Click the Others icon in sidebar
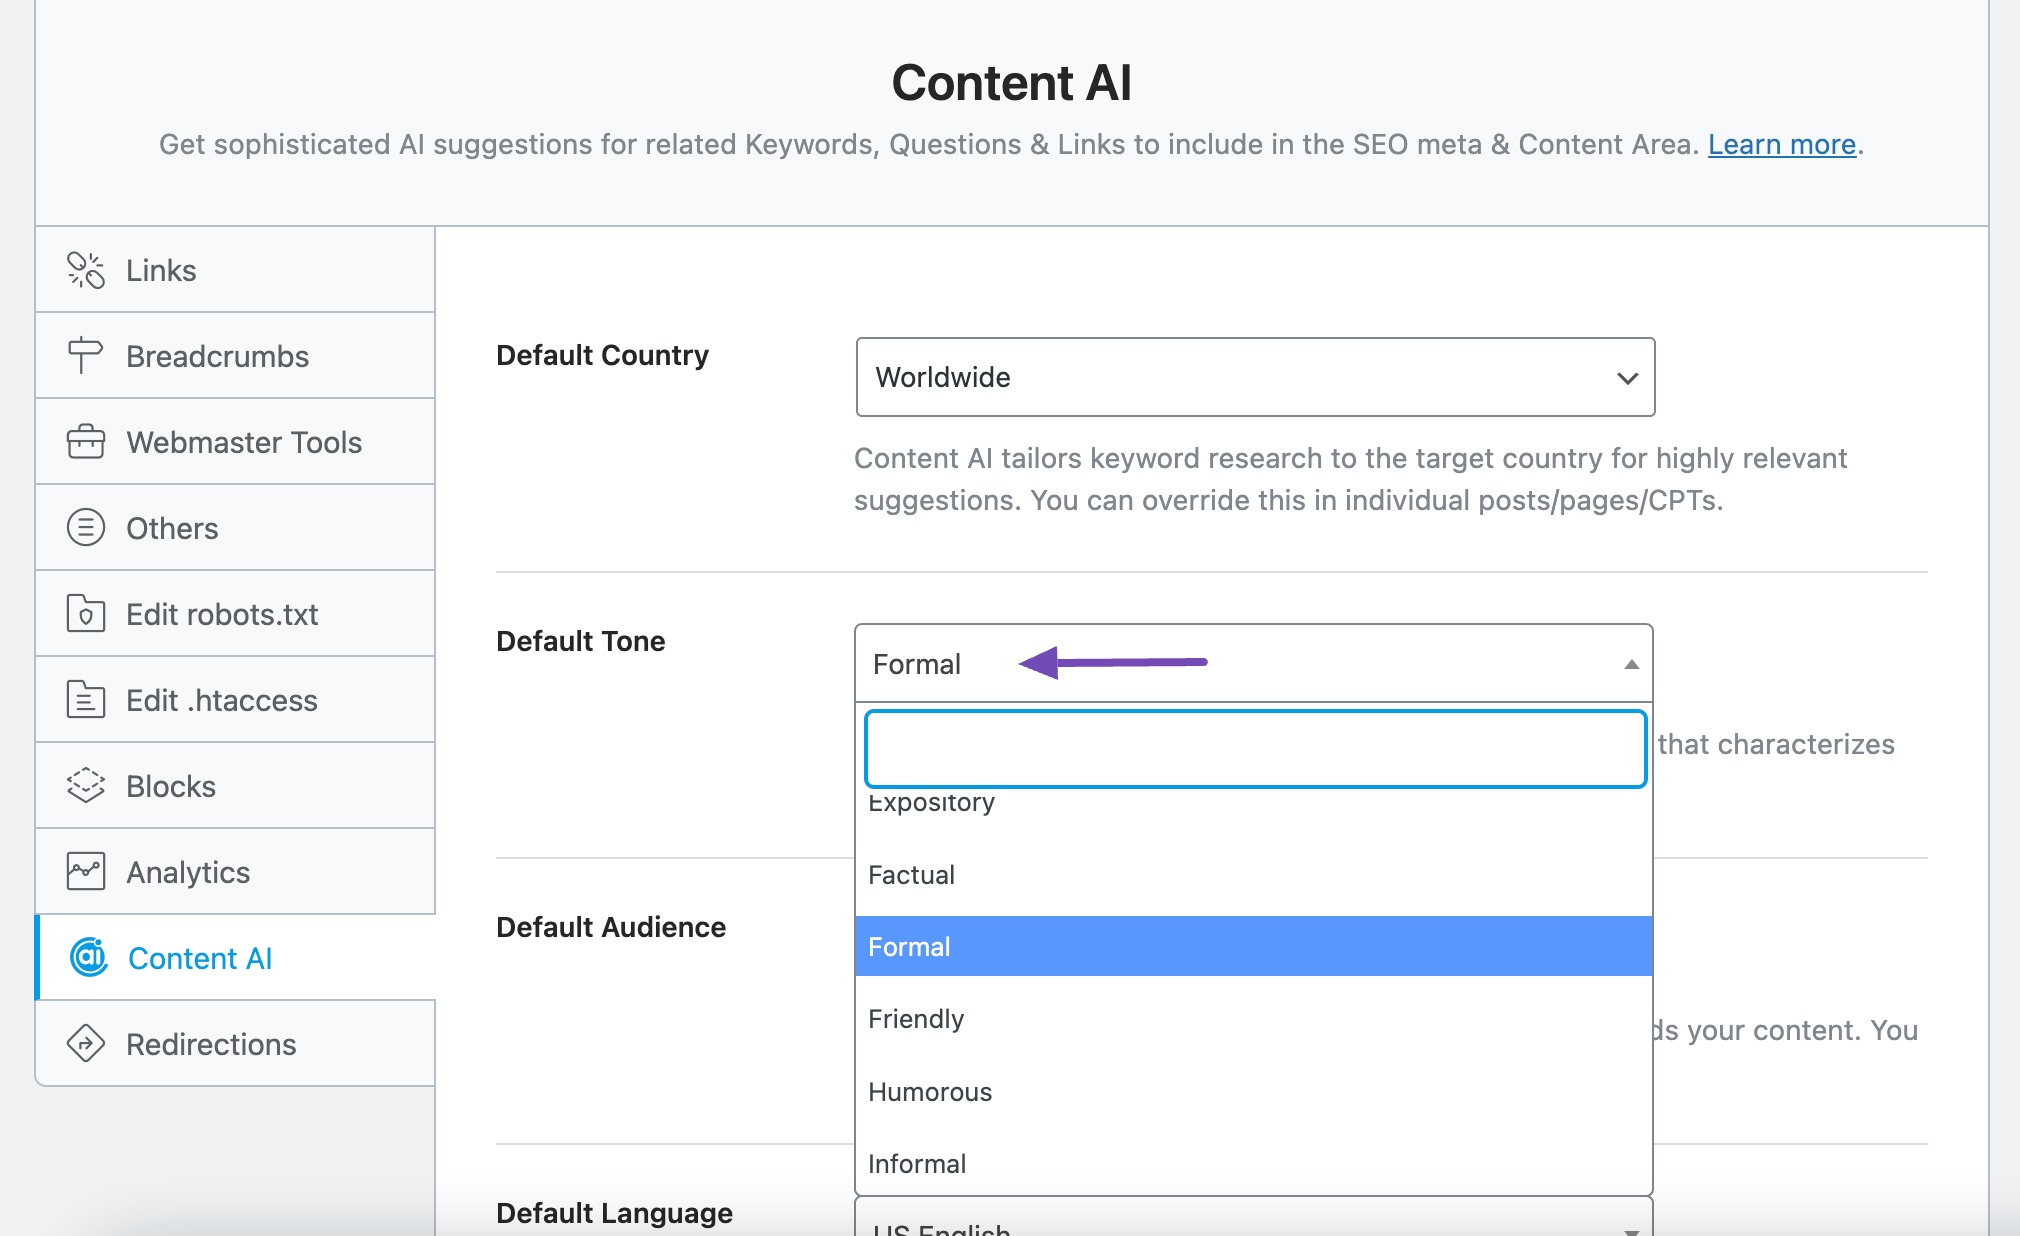This screenshot has width=2020, height=1236. click(82, 526)
